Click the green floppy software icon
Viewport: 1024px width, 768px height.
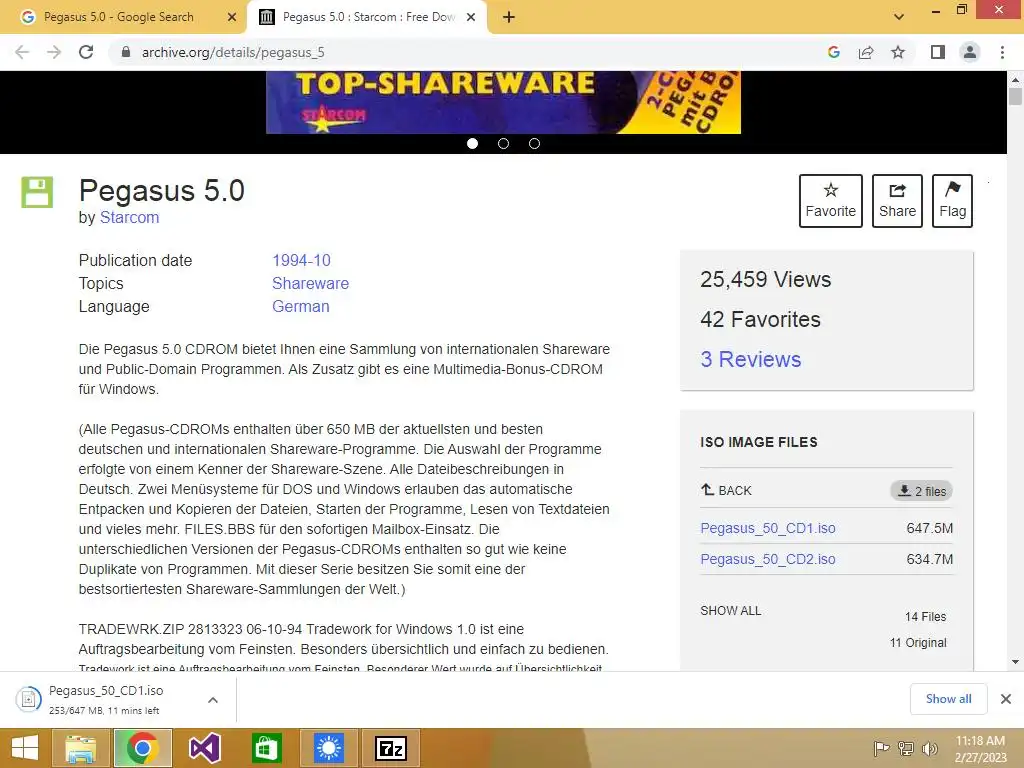pos(37,192)
